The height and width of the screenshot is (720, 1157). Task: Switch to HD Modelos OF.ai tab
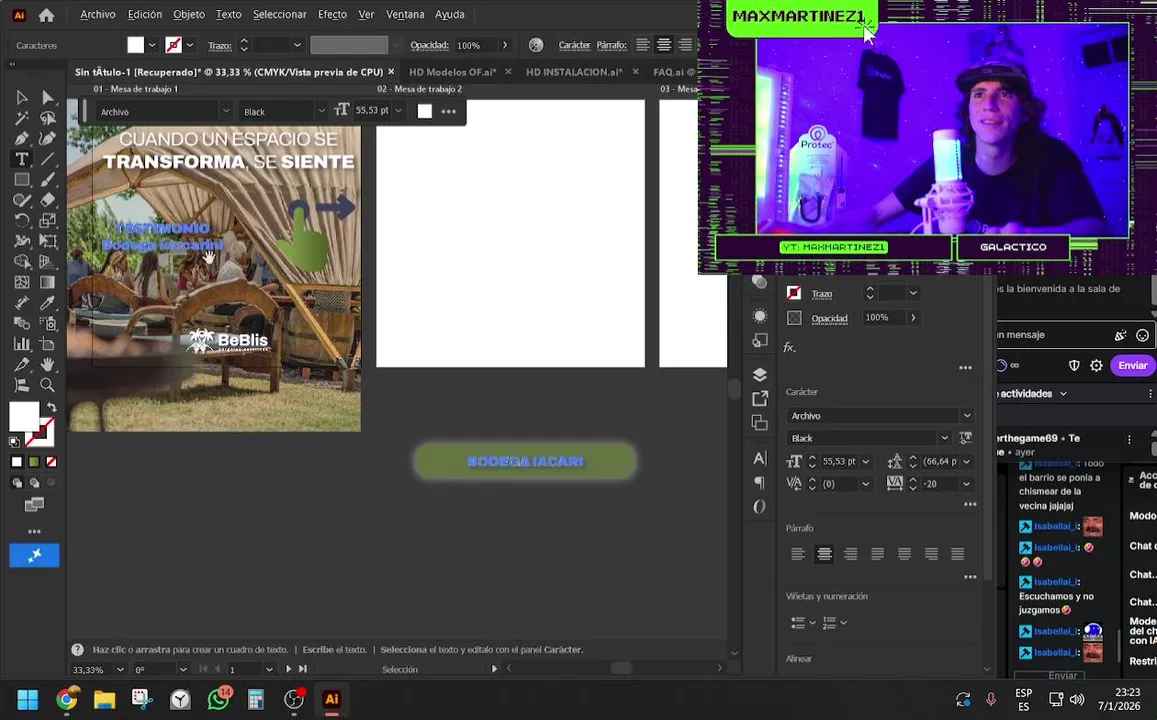[x=452, y=72]
